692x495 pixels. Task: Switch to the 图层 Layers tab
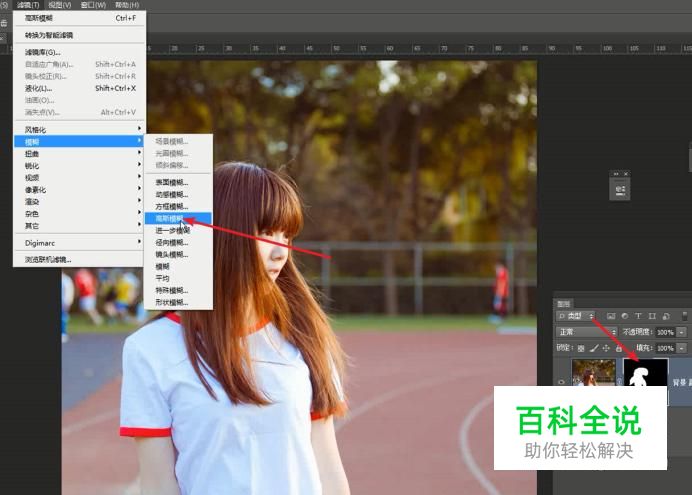click(564, 304)
